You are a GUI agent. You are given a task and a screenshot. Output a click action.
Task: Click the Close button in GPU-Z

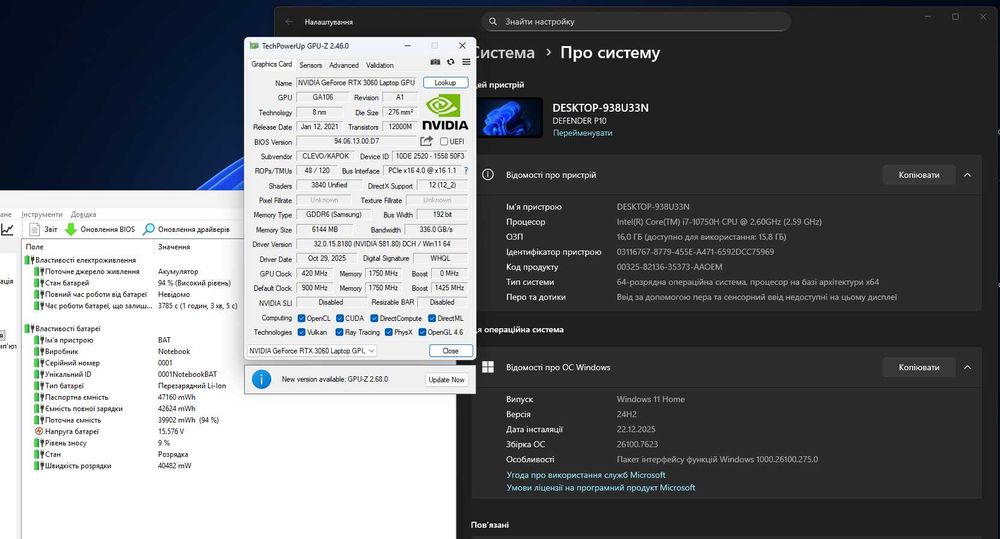pyautogui.click(x=450, y=351)
